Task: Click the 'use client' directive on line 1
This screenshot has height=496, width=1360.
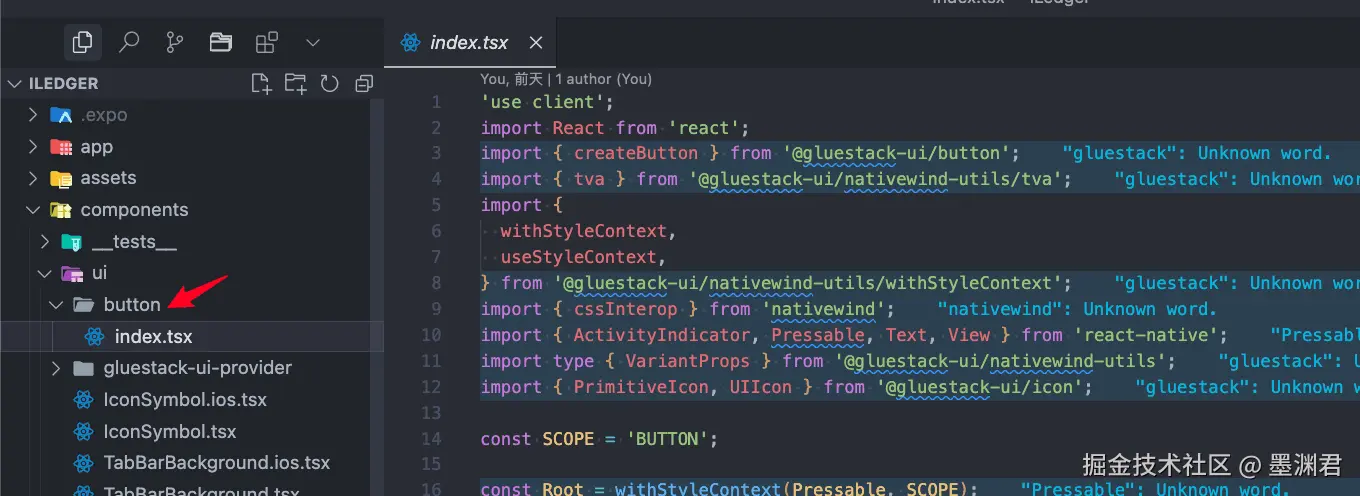Action: tap(542, 102)
